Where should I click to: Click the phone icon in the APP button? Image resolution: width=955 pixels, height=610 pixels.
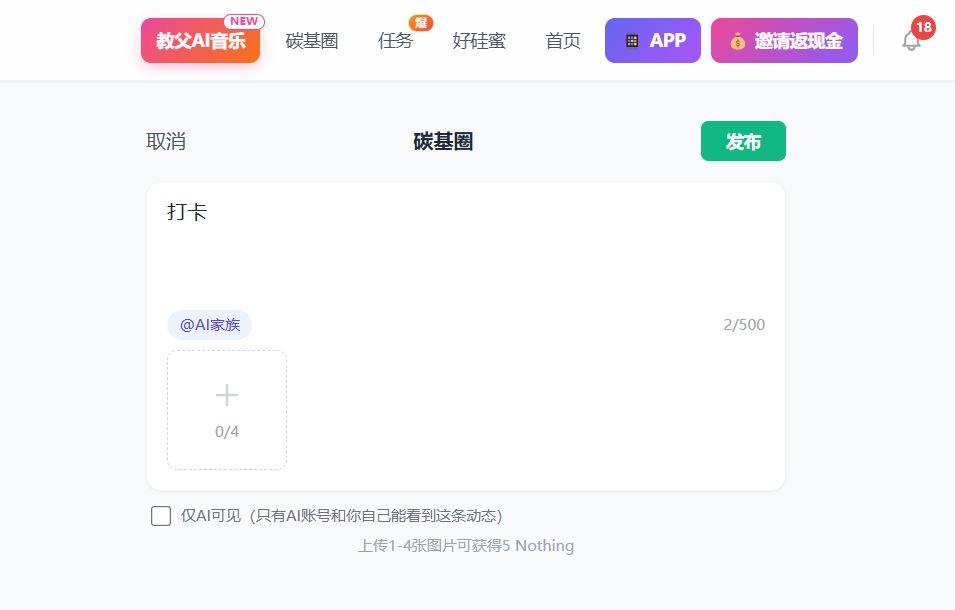tap(632, 41)
